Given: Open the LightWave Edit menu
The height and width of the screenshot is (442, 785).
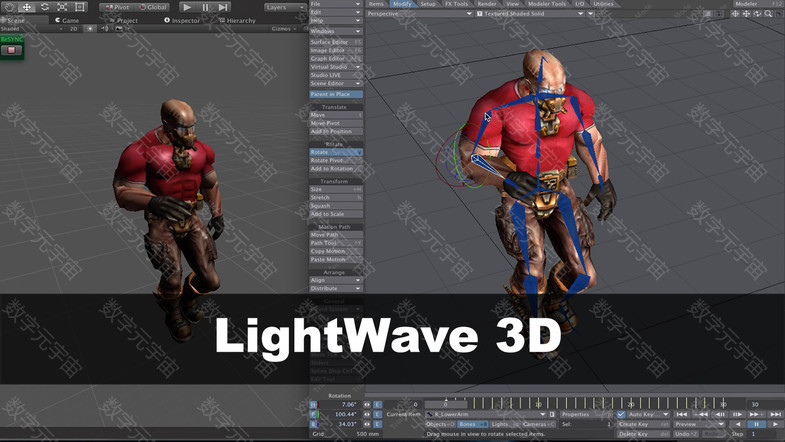Looking at the screenshot, I should (x=335, y=12).
